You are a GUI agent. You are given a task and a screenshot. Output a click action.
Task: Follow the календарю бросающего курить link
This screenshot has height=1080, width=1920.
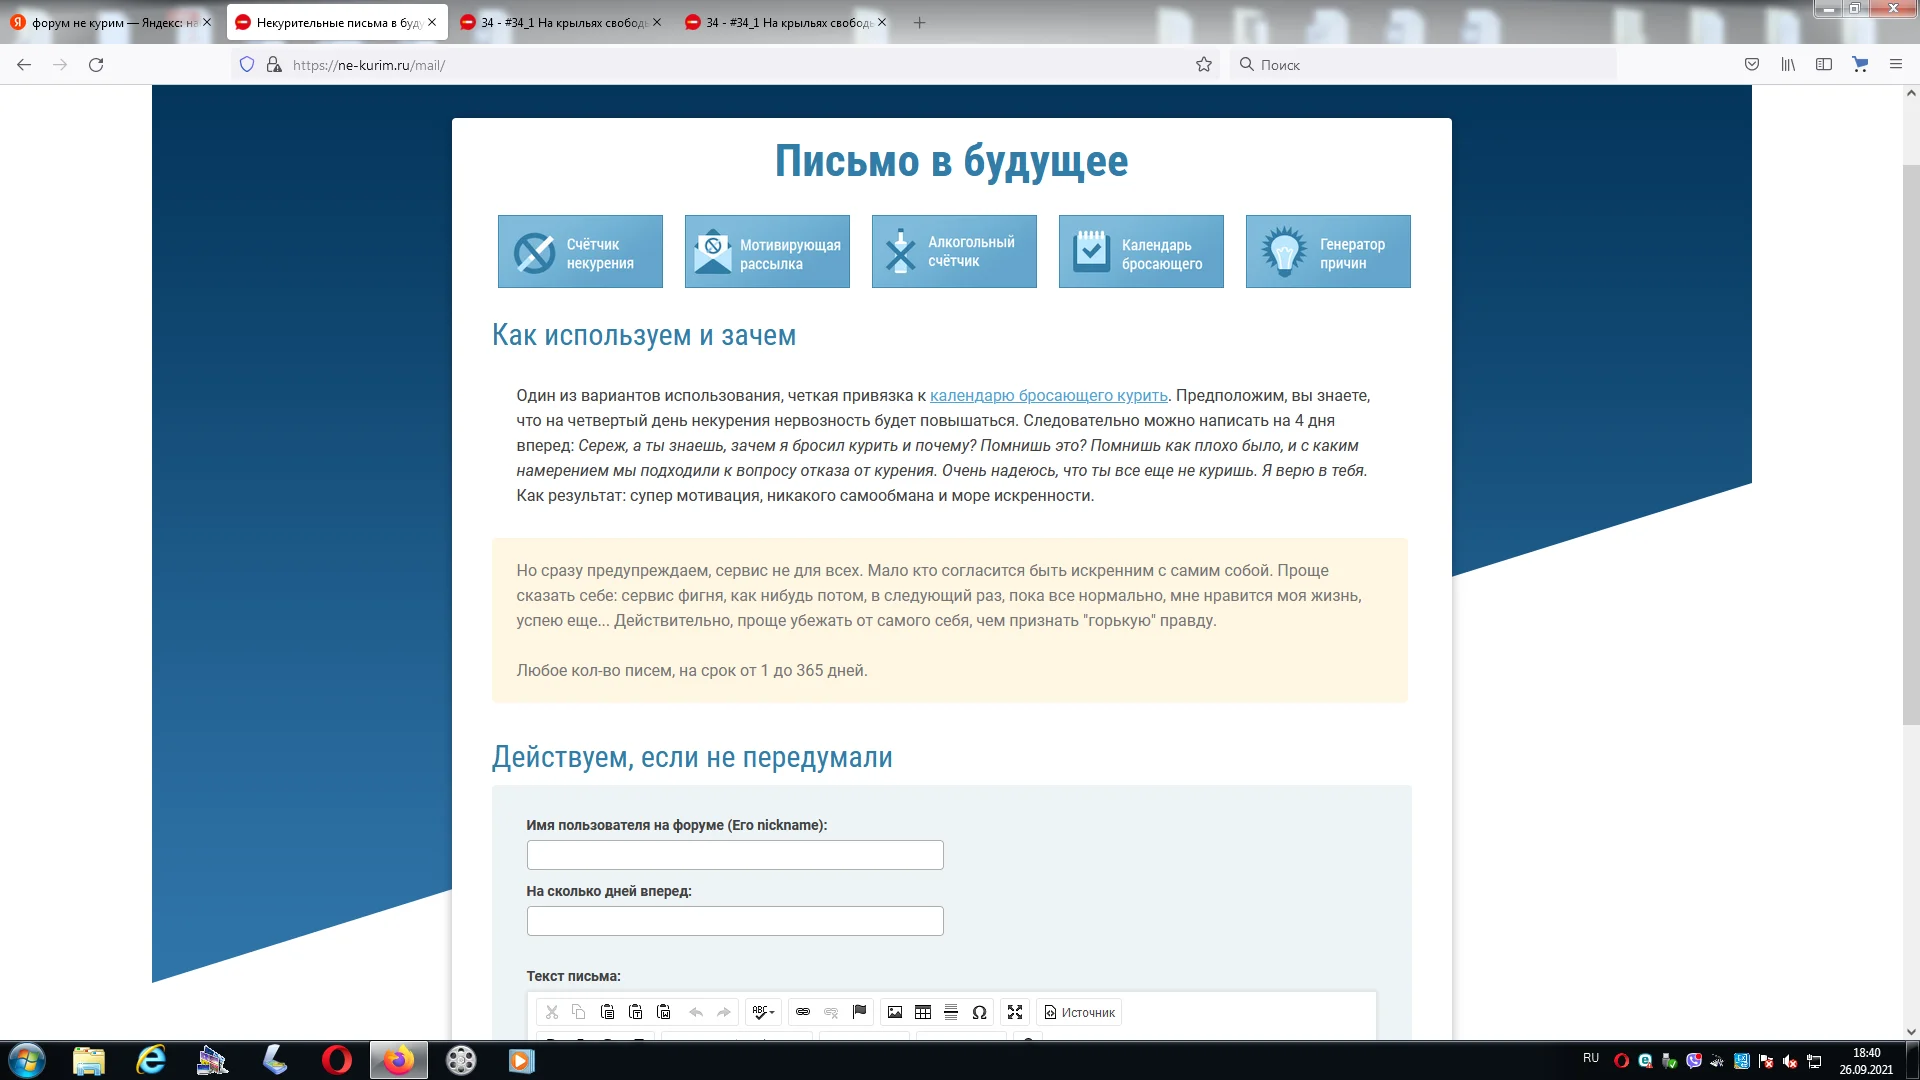click(x=1048, y=396)
